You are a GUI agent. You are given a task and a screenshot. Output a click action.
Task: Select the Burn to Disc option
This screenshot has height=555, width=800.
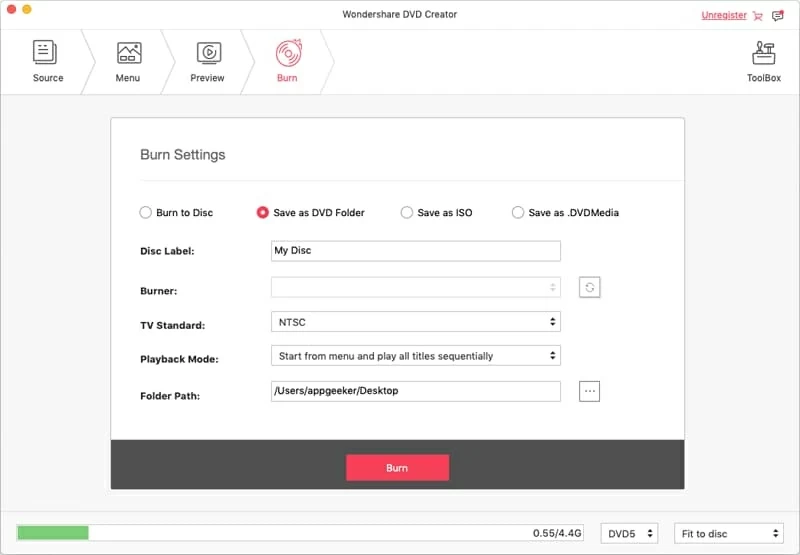tap(145, 212)
